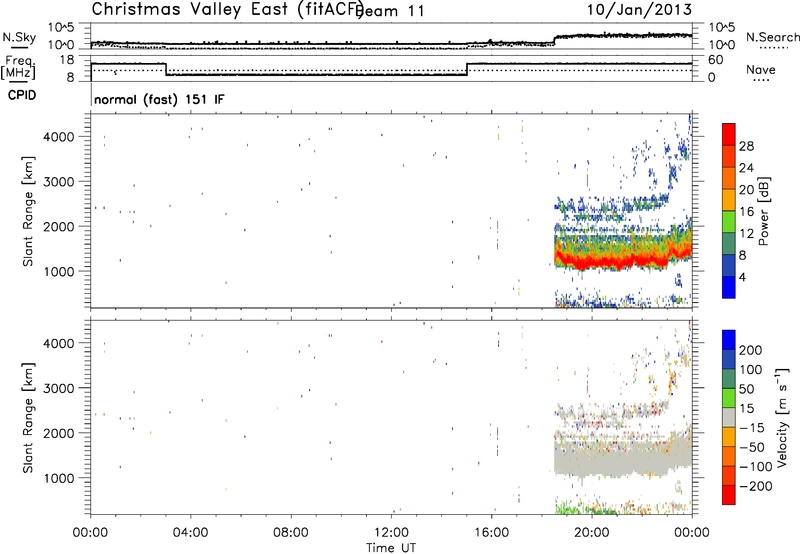Click the '04:00' time axis tick label
This screenshot has height=554, width=800.
click(x=190, y=533)
